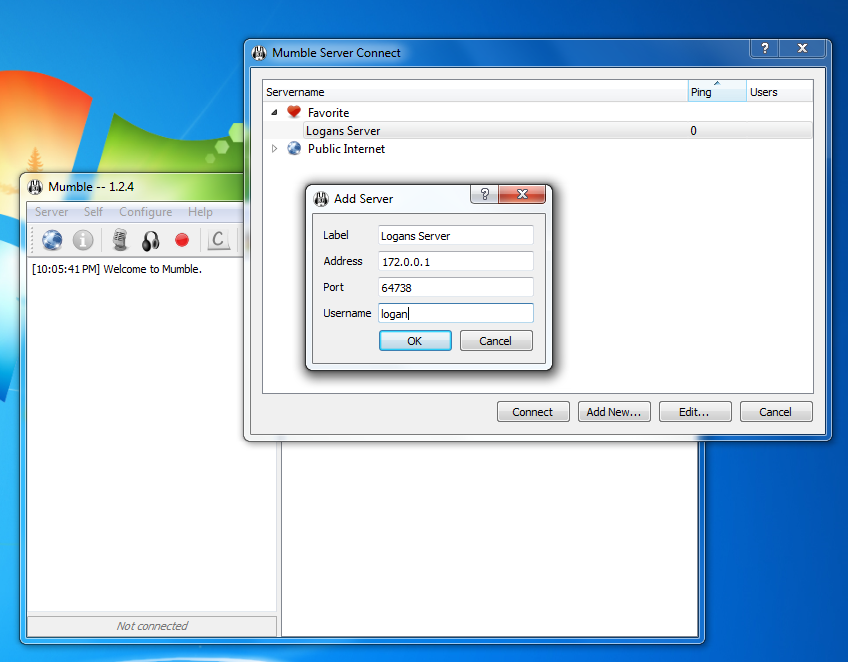This screenshot has width=848, height=662.
Task: Deafen with headphones icon in Mumble toolbar
Action: 151,241
